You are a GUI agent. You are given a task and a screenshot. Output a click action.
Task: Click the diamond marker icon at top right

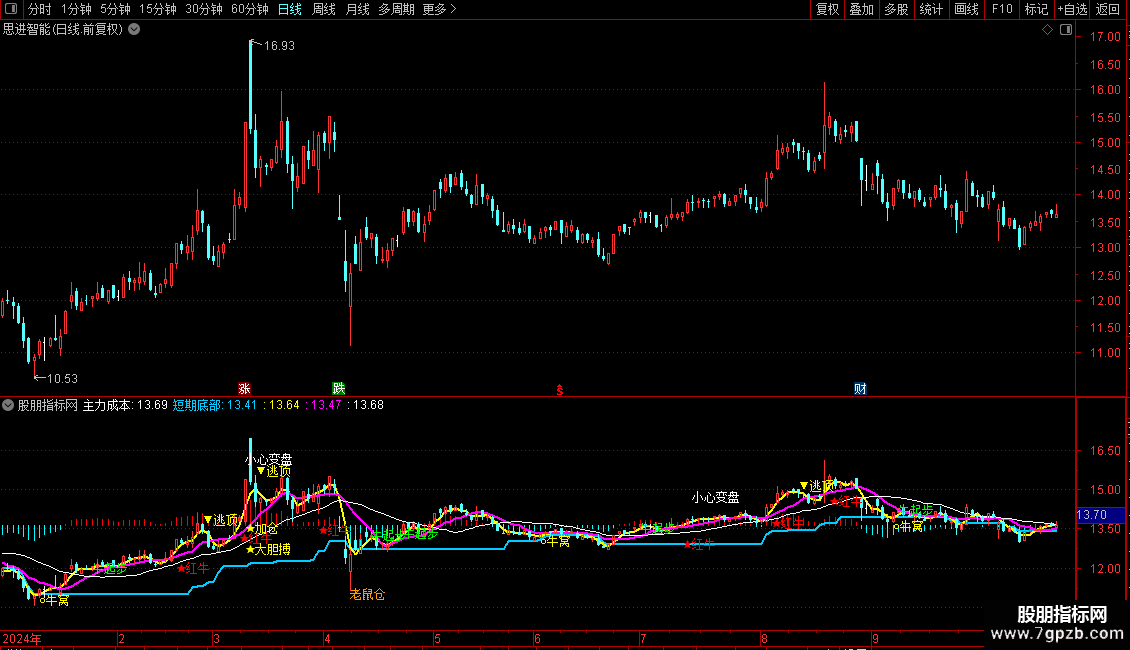pyautogui.click(x=1047, y=30)
